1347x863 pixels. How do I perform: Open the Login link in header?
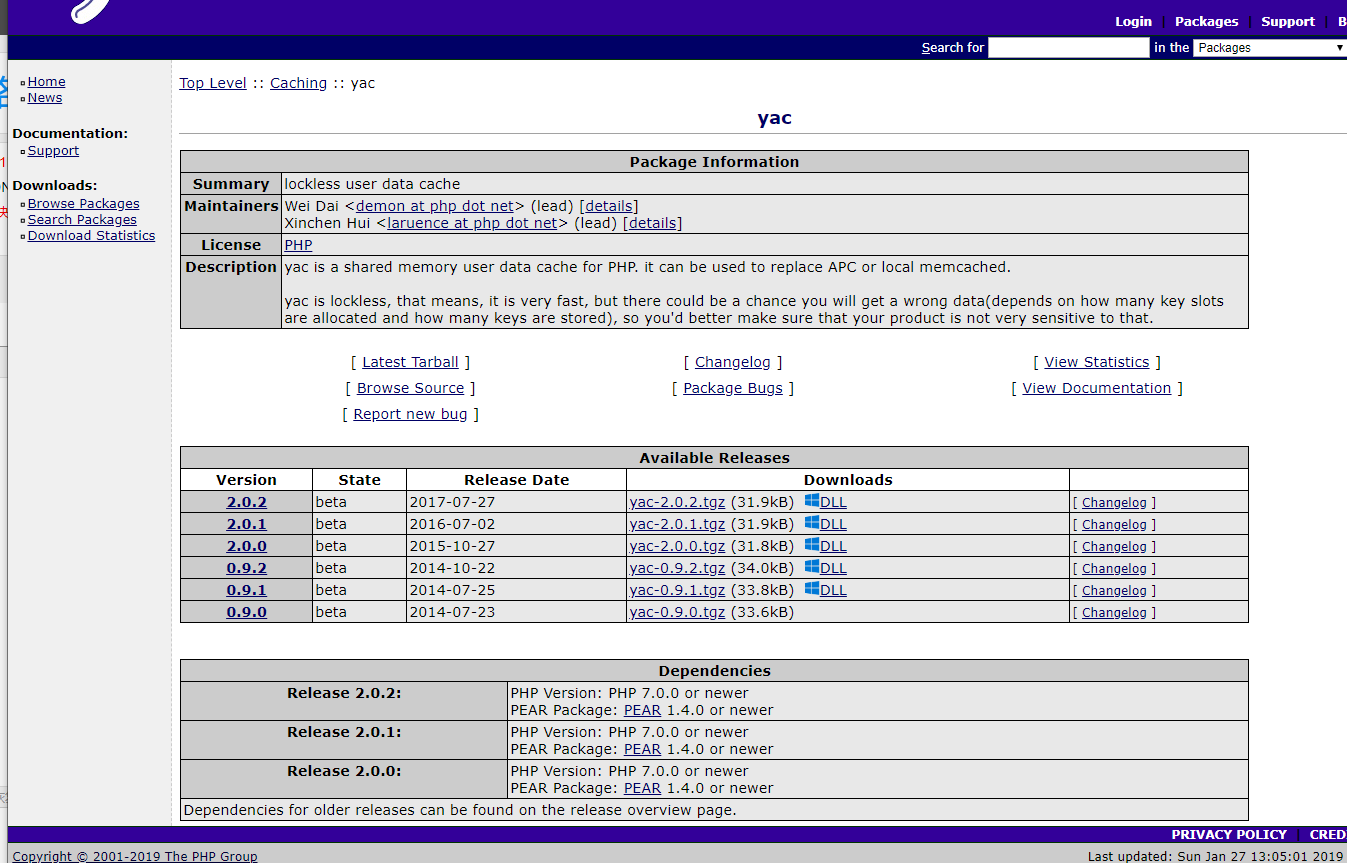coord(1133,21)
